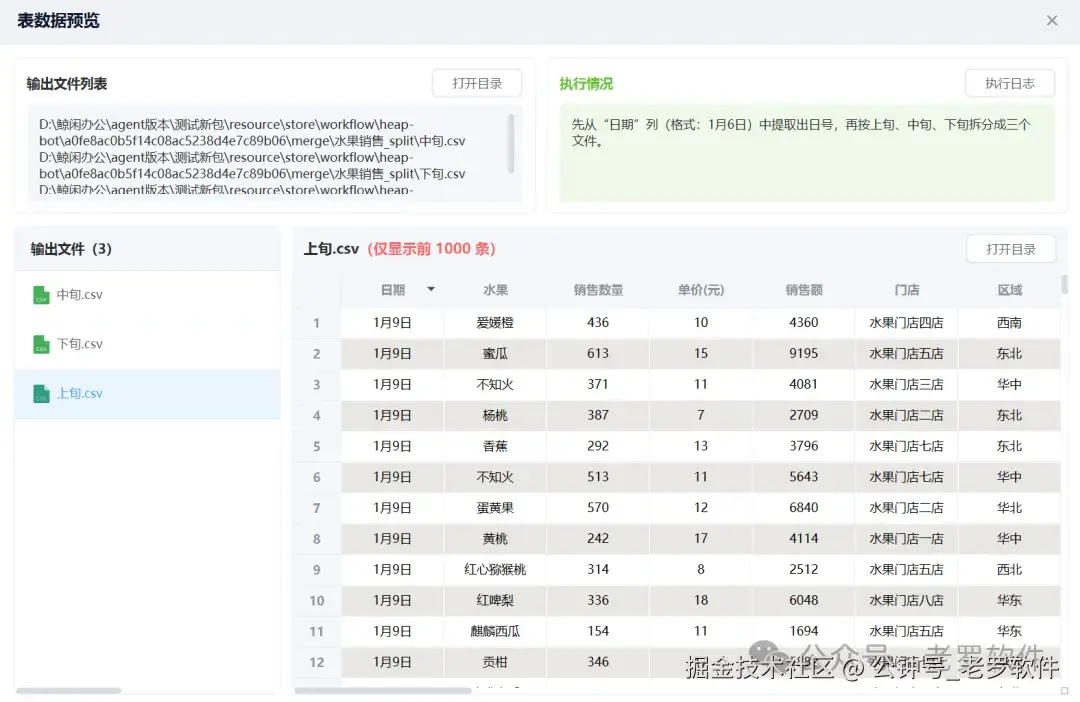Select the 红啤梨 cell in row 10
This screenshot has width=1080, height=702.
[x=495, y=600]
